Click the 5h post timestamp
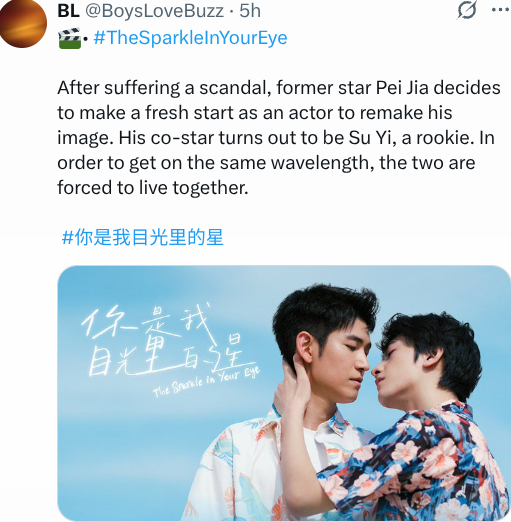 [250, 11]
